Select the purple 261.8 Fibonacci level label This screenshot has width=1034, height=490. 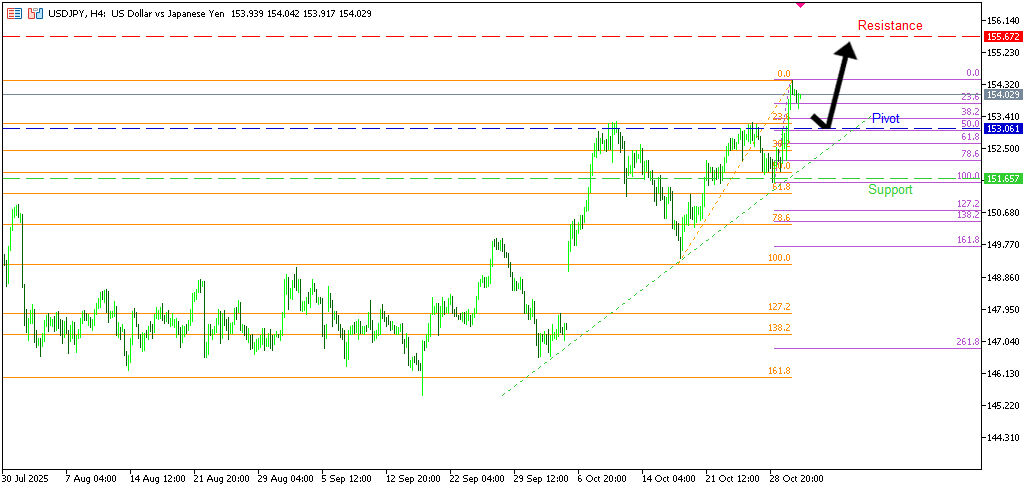click(x=967, y=342)
